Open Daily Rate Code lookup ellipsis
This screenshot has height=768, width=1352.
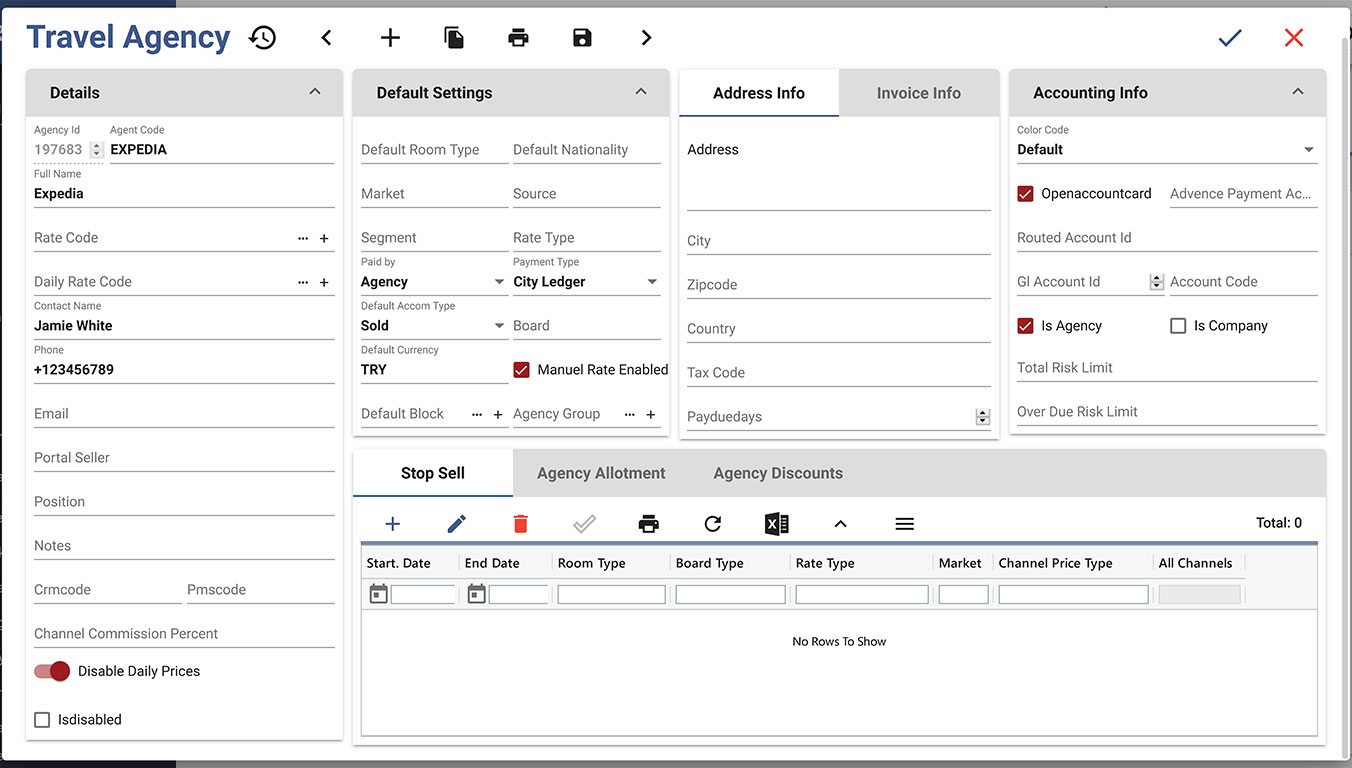click(x=303, y=283)
